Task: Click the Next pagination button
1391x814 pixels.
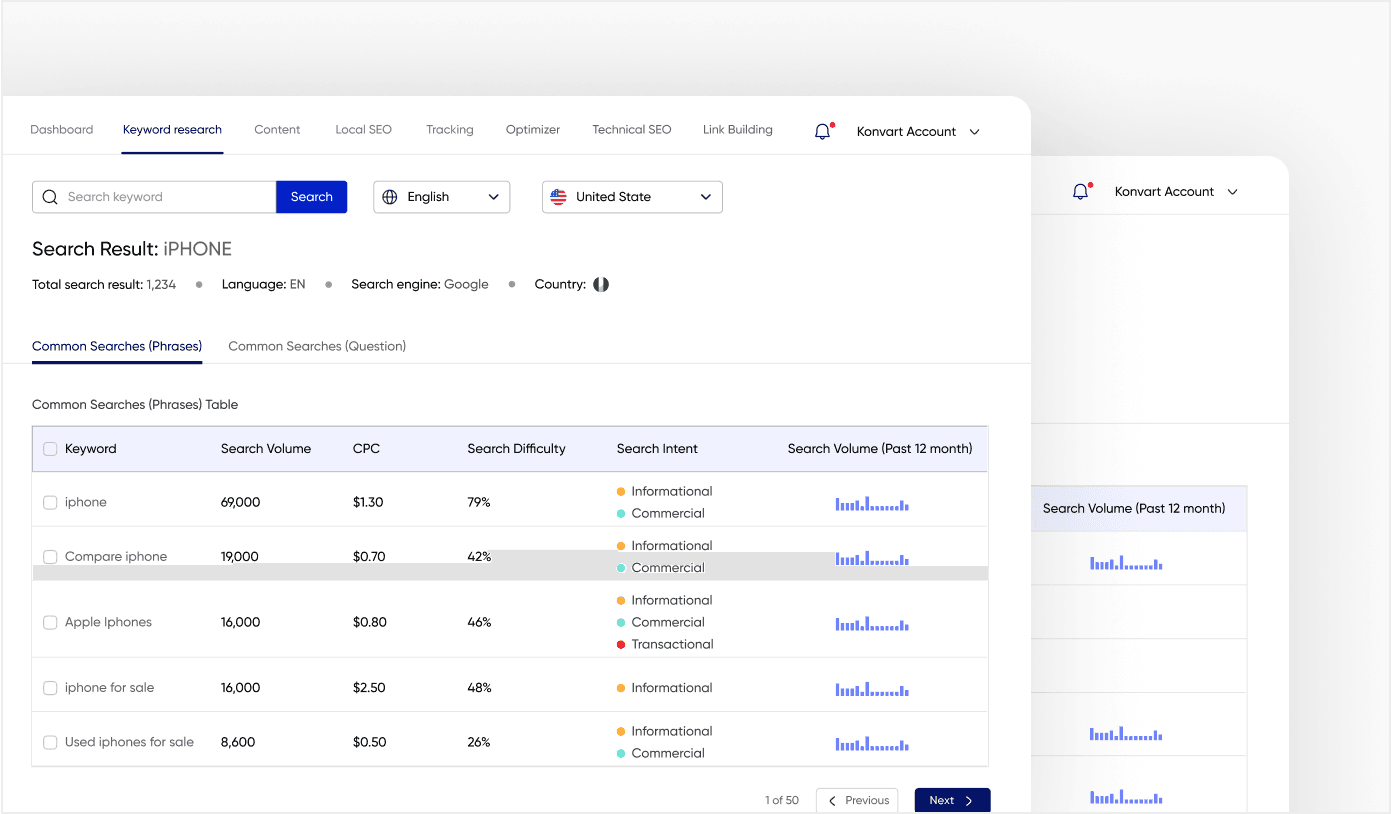Action: 951,800
